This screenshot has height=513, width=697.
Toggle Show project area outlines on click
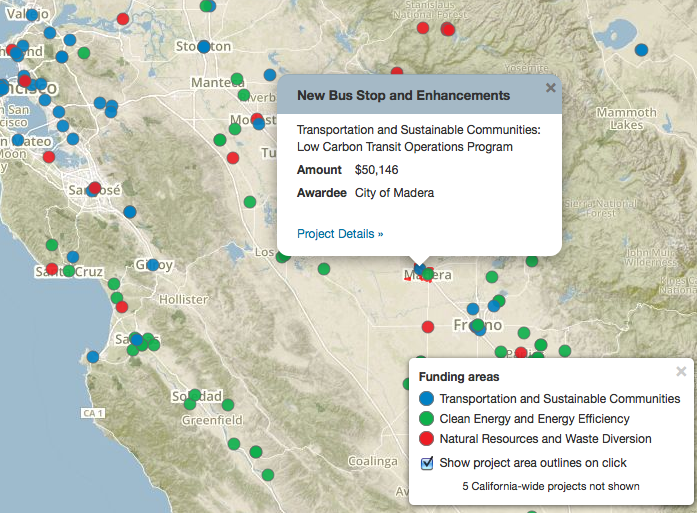[x=428, y=463]
